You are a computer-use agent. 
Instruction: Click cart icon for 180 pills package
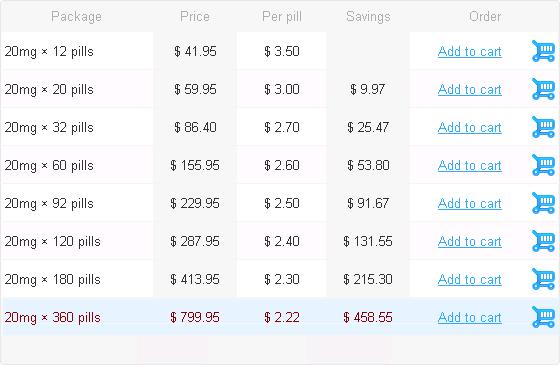pyautogui.click(x=543, y=279)
